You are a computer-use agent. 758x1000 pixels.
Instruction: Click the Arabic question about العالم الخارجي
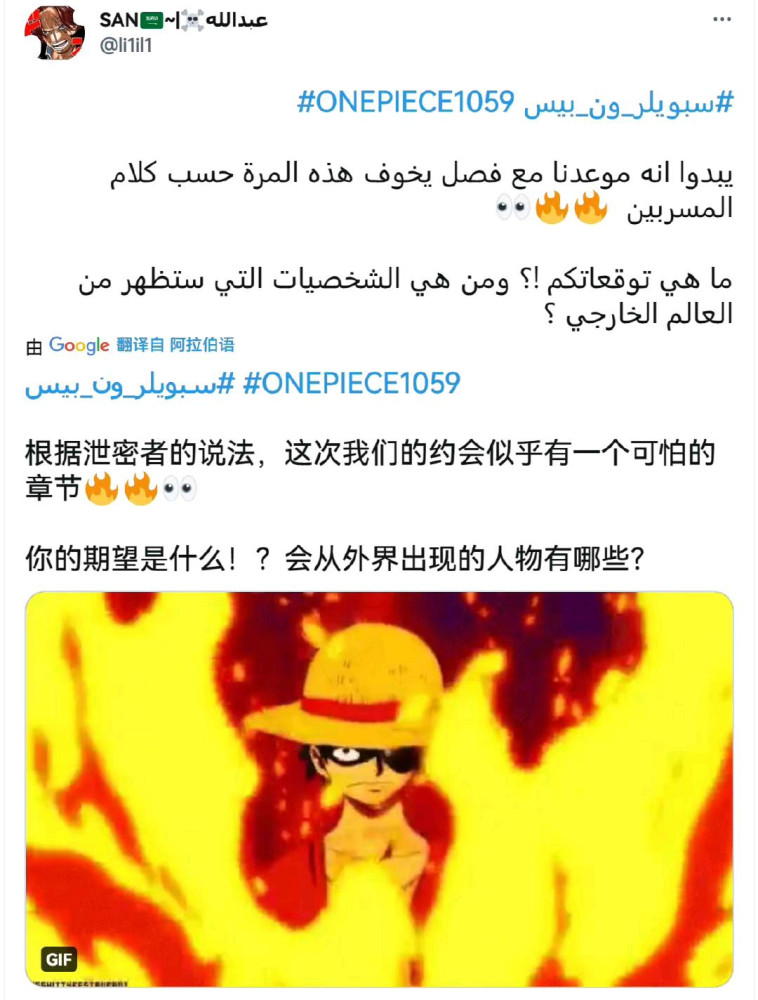[x=405, y=297]
